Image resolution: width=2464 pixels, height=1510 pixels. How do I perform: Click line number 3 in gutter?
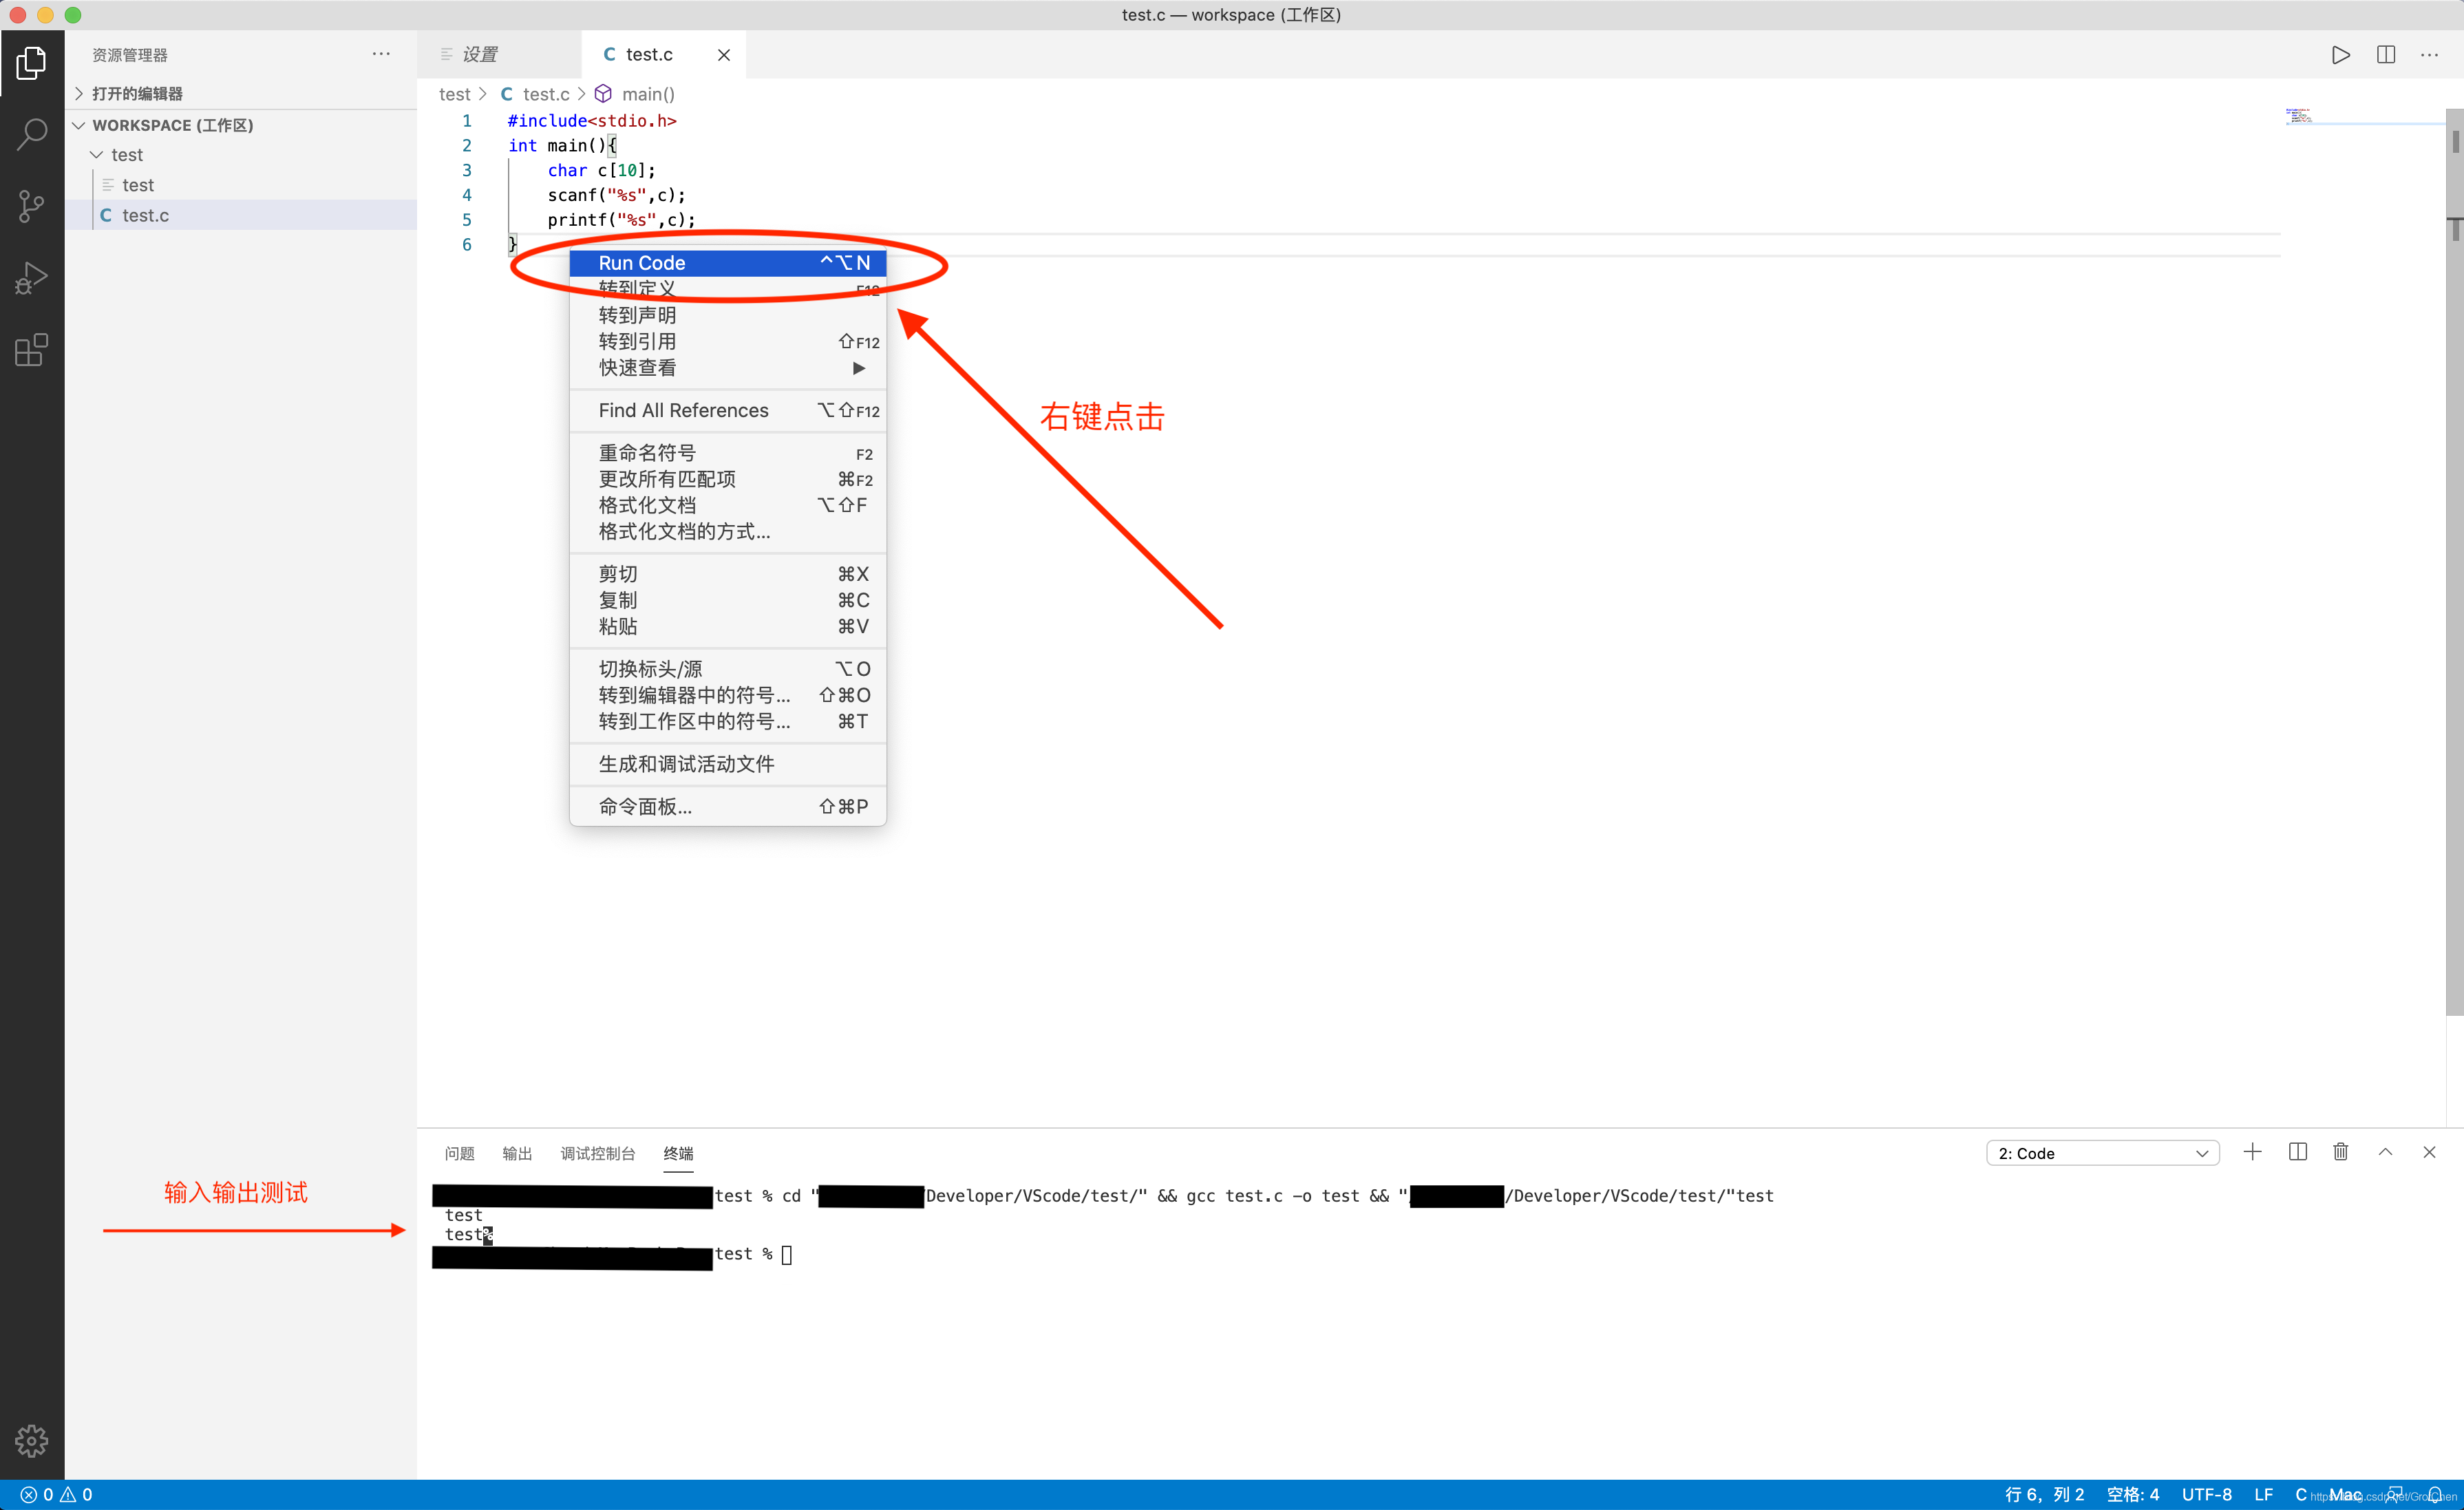pyautogui.click(x=466, y=170)
